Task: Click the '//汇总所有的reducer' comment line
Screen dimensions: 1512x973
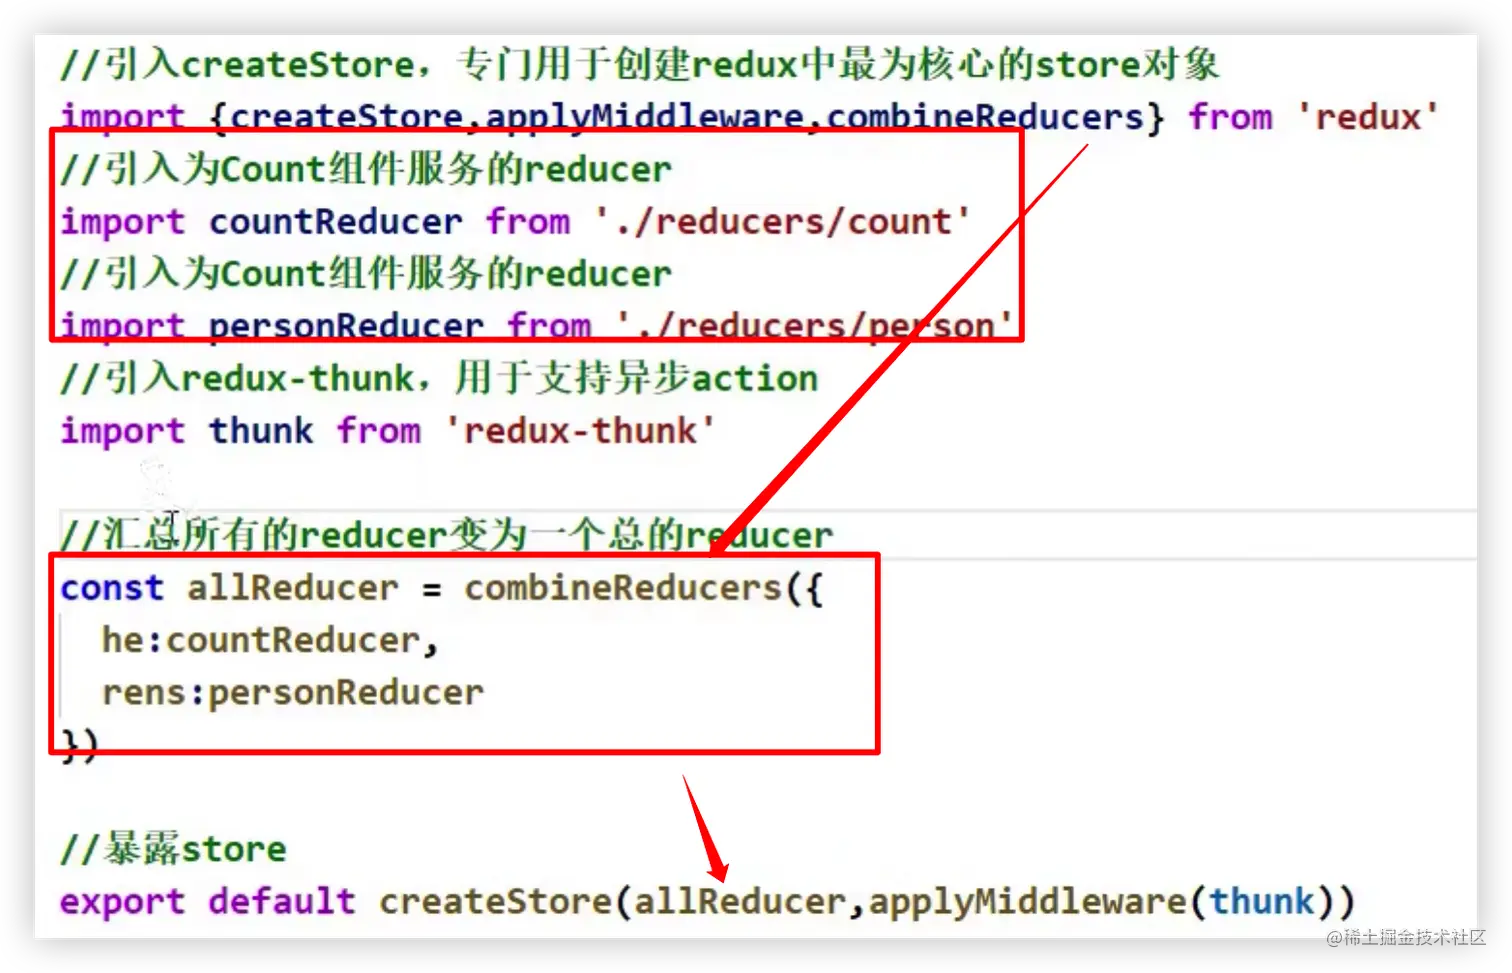Action: click(446, 534)
